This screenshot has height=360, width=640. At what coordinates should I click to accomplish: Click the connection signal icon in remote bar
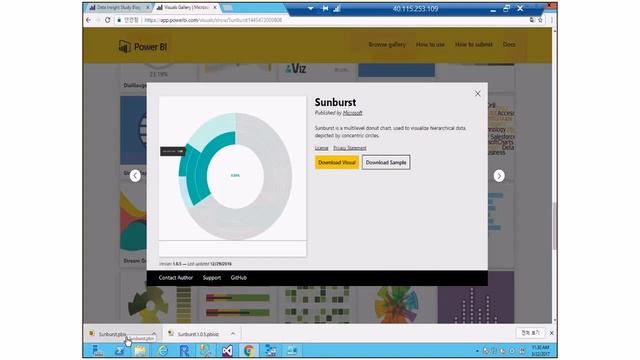337,8
